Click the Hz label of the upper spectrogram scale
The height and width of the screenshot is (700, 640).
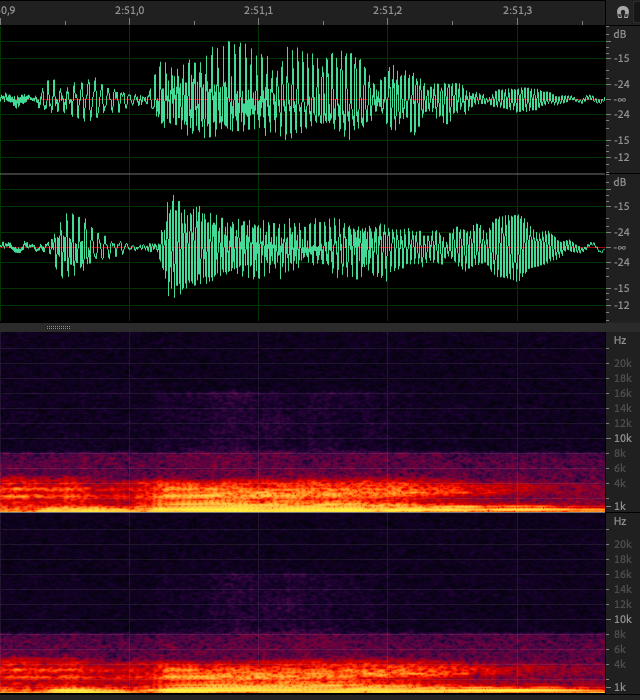620,340
